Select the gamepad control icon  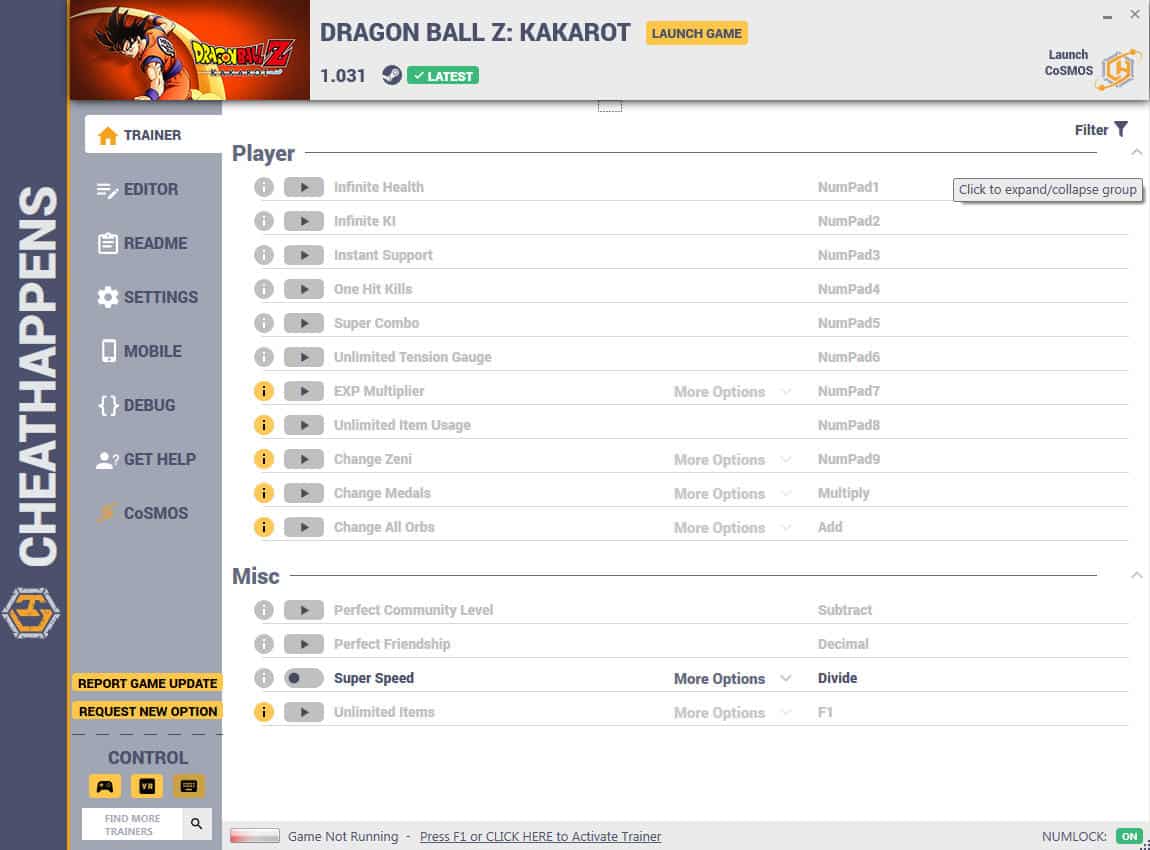point(105,786)
